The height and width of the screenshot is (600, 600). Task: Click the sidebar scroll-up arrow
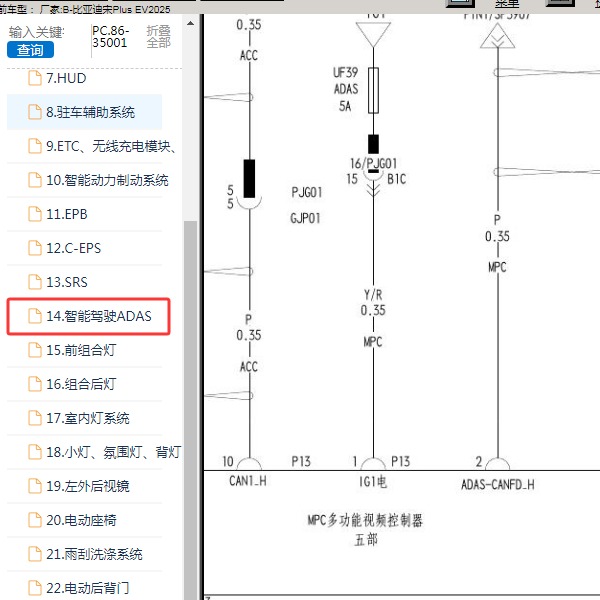[190, 24]
